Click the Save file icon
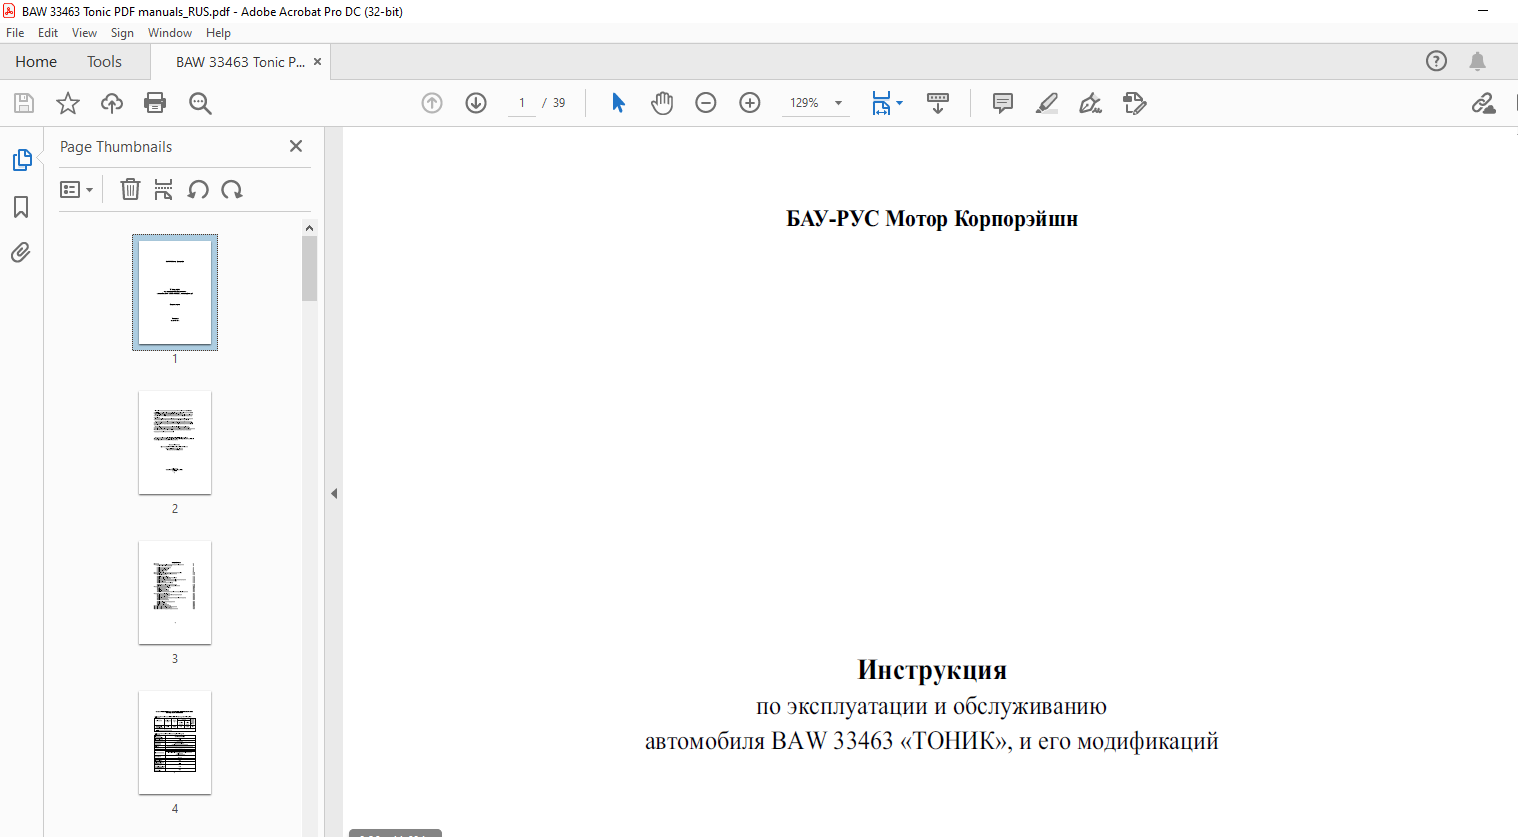 tap(24, 103)
